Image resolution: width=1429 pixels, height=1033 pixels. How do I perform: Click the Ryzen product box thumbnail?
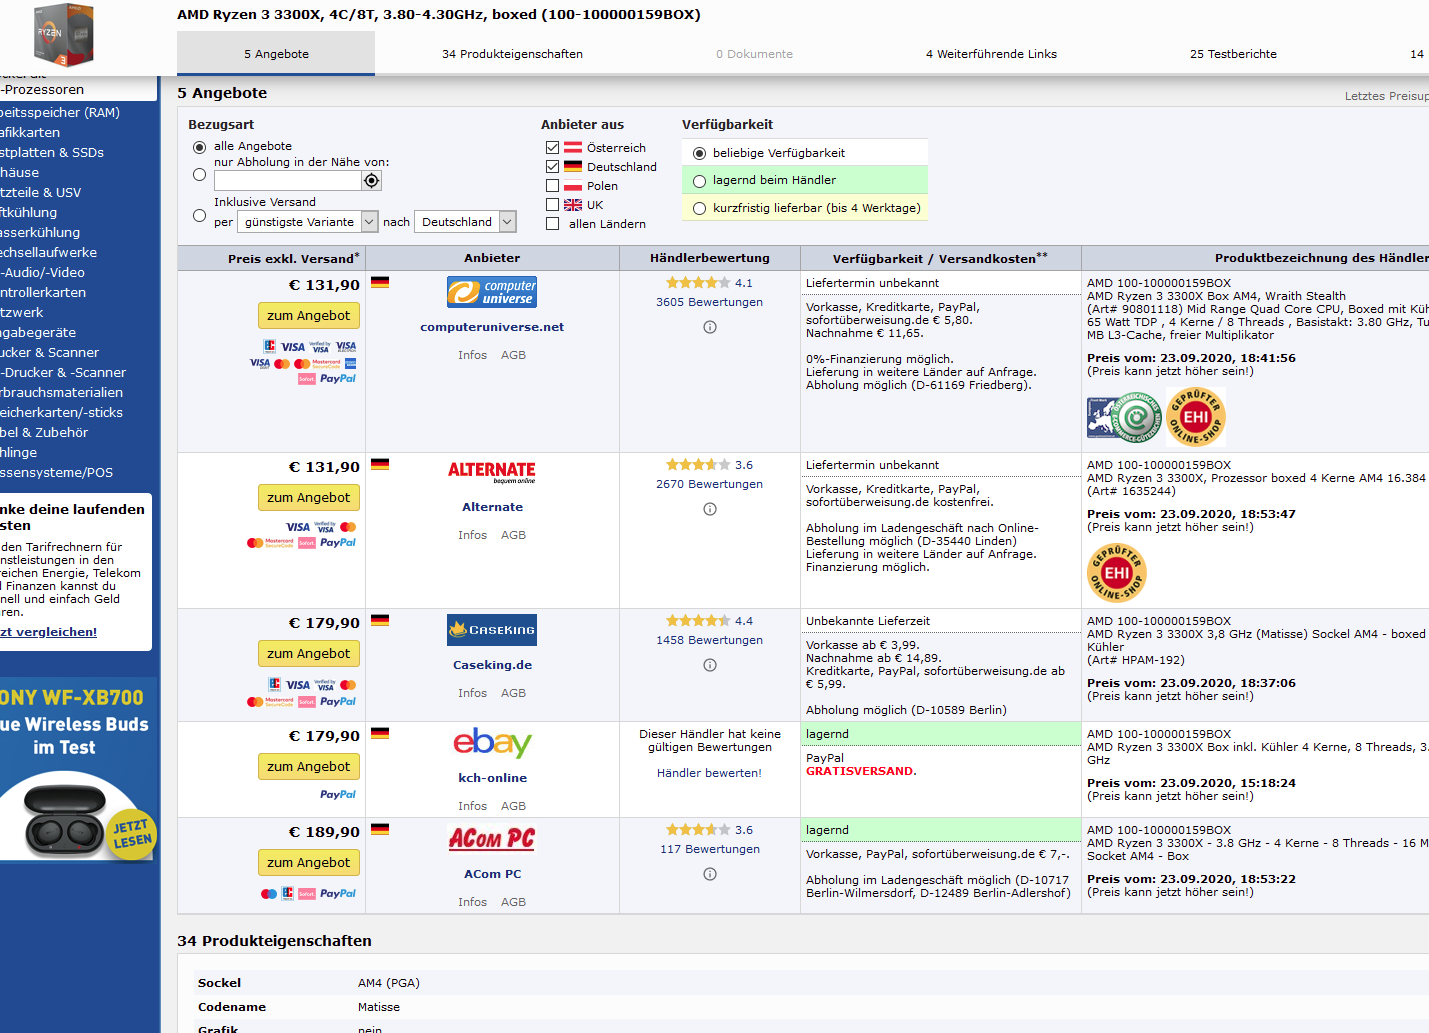pos(64,34)
